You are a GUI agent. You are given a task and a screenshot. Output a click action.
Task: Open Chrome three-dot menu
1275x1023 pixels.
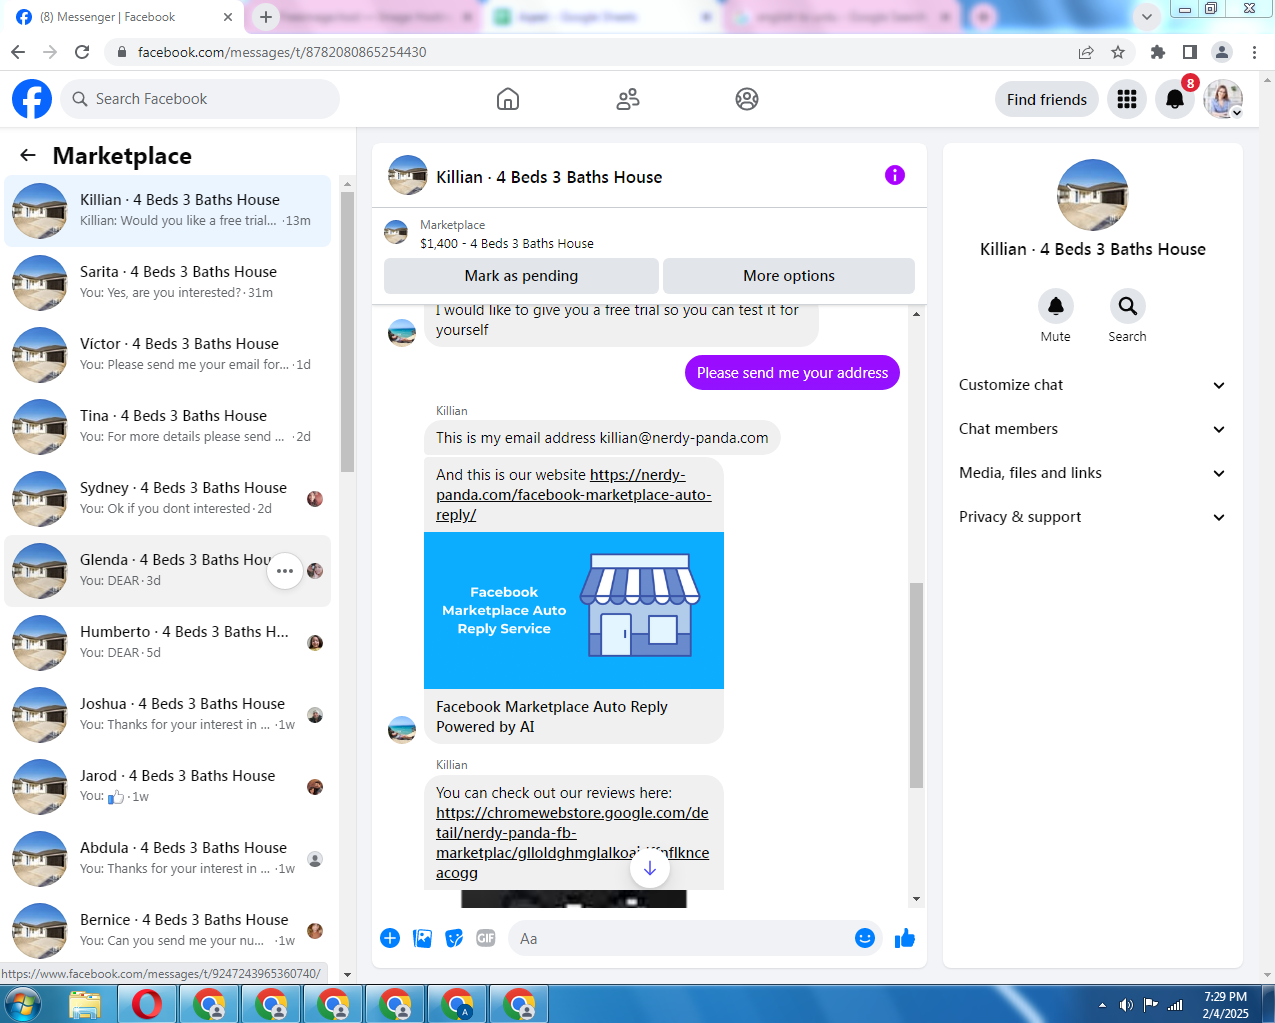pyautogui.click(x=1254, y=52)
